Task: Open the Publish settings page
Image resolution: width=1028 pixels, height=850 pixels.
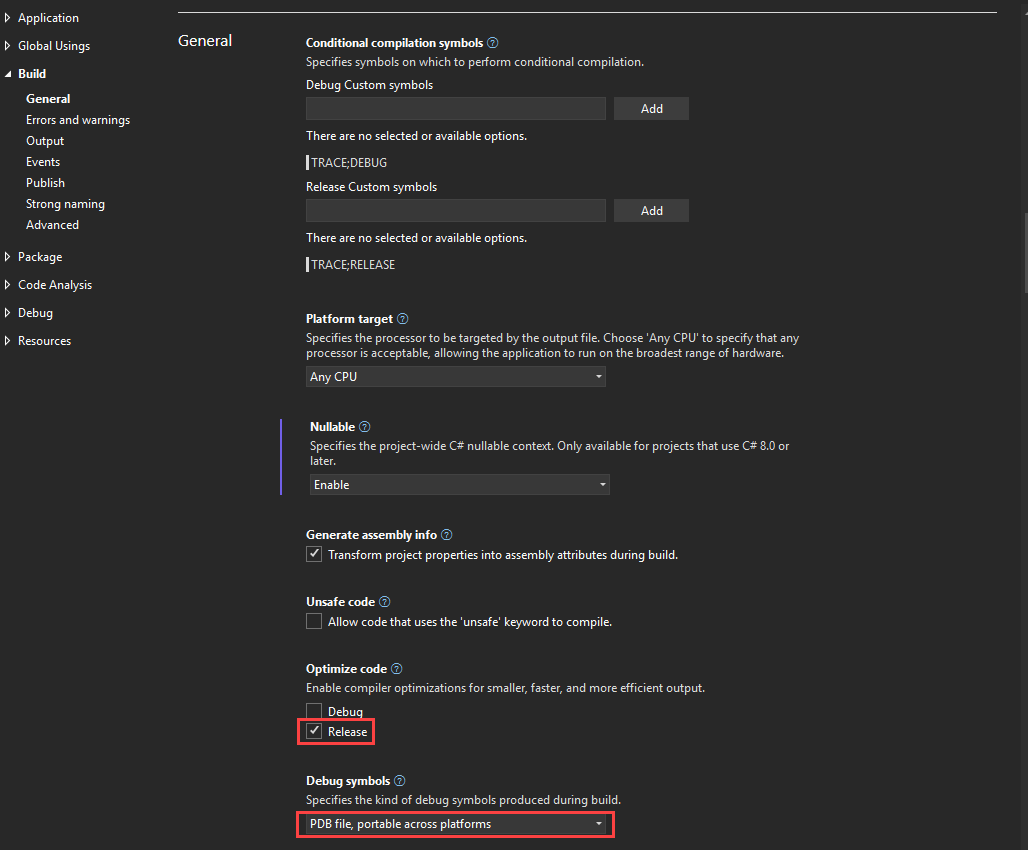Action: pos(45,182)
